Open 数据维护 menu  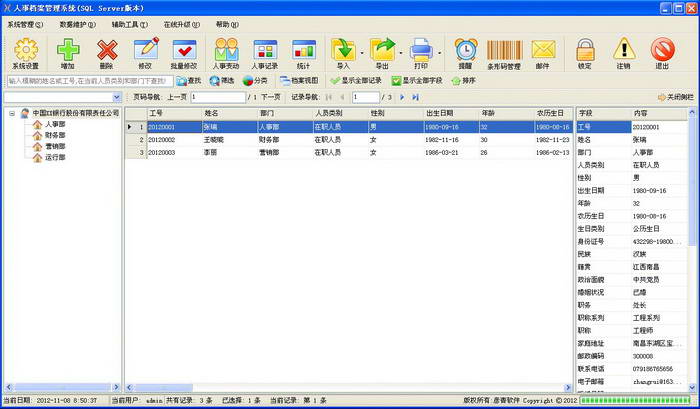[78, 25]
